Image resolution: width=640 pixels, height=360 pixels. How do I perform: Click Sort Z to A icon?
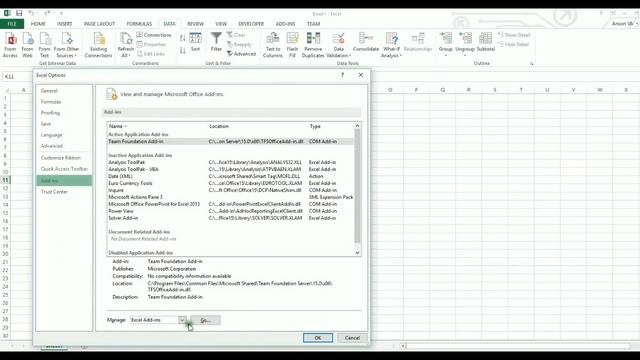pyautogui.click(x=182, y=50)
